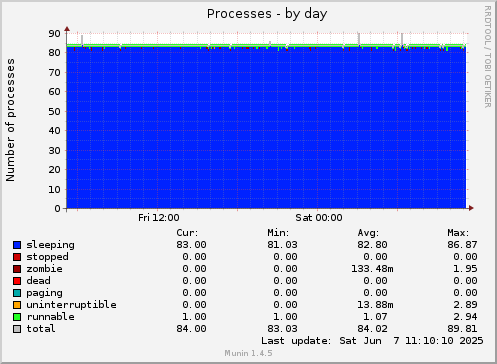Click uninterruptible maximum value 2.89
Viewport: 497px width, 364px height.
[465, 305]
